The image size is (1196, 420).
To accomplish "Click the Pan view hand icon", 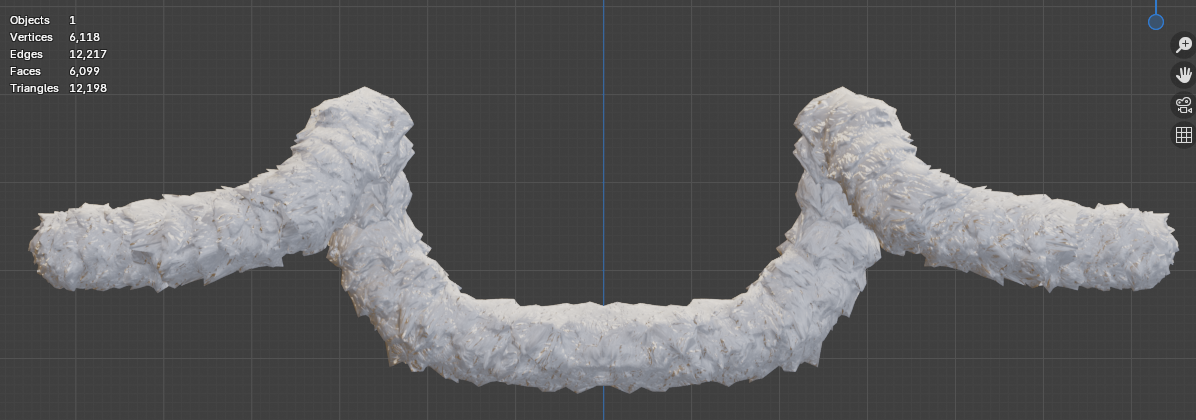I will [1183, 75].
